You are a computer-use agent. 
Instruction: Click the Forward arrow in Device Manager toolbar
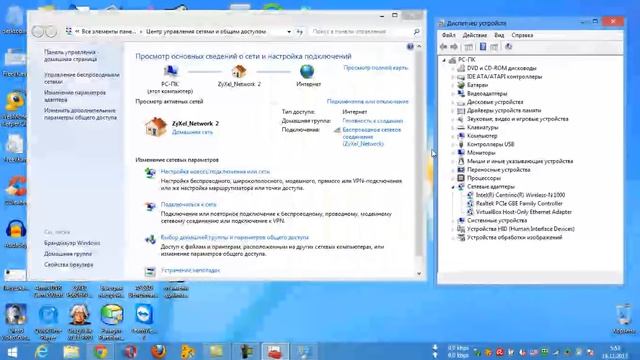click(x=454, y=47)
